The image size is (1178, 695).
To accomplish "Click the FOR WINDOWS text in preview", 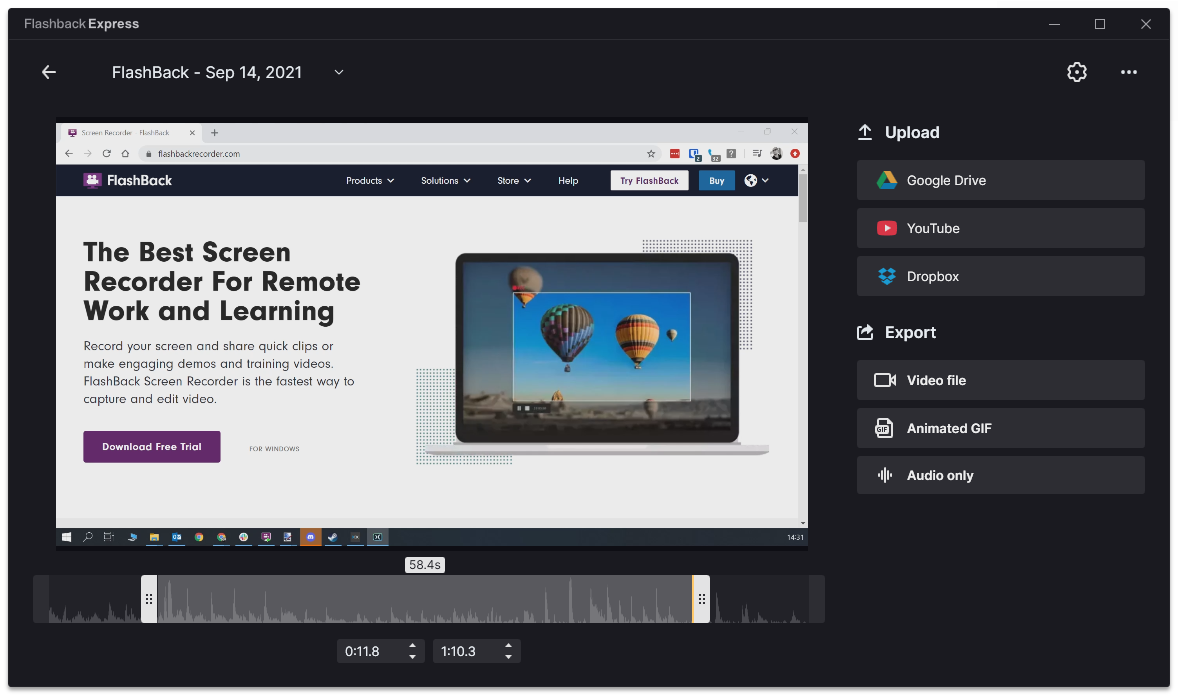I will coord(274,449).
